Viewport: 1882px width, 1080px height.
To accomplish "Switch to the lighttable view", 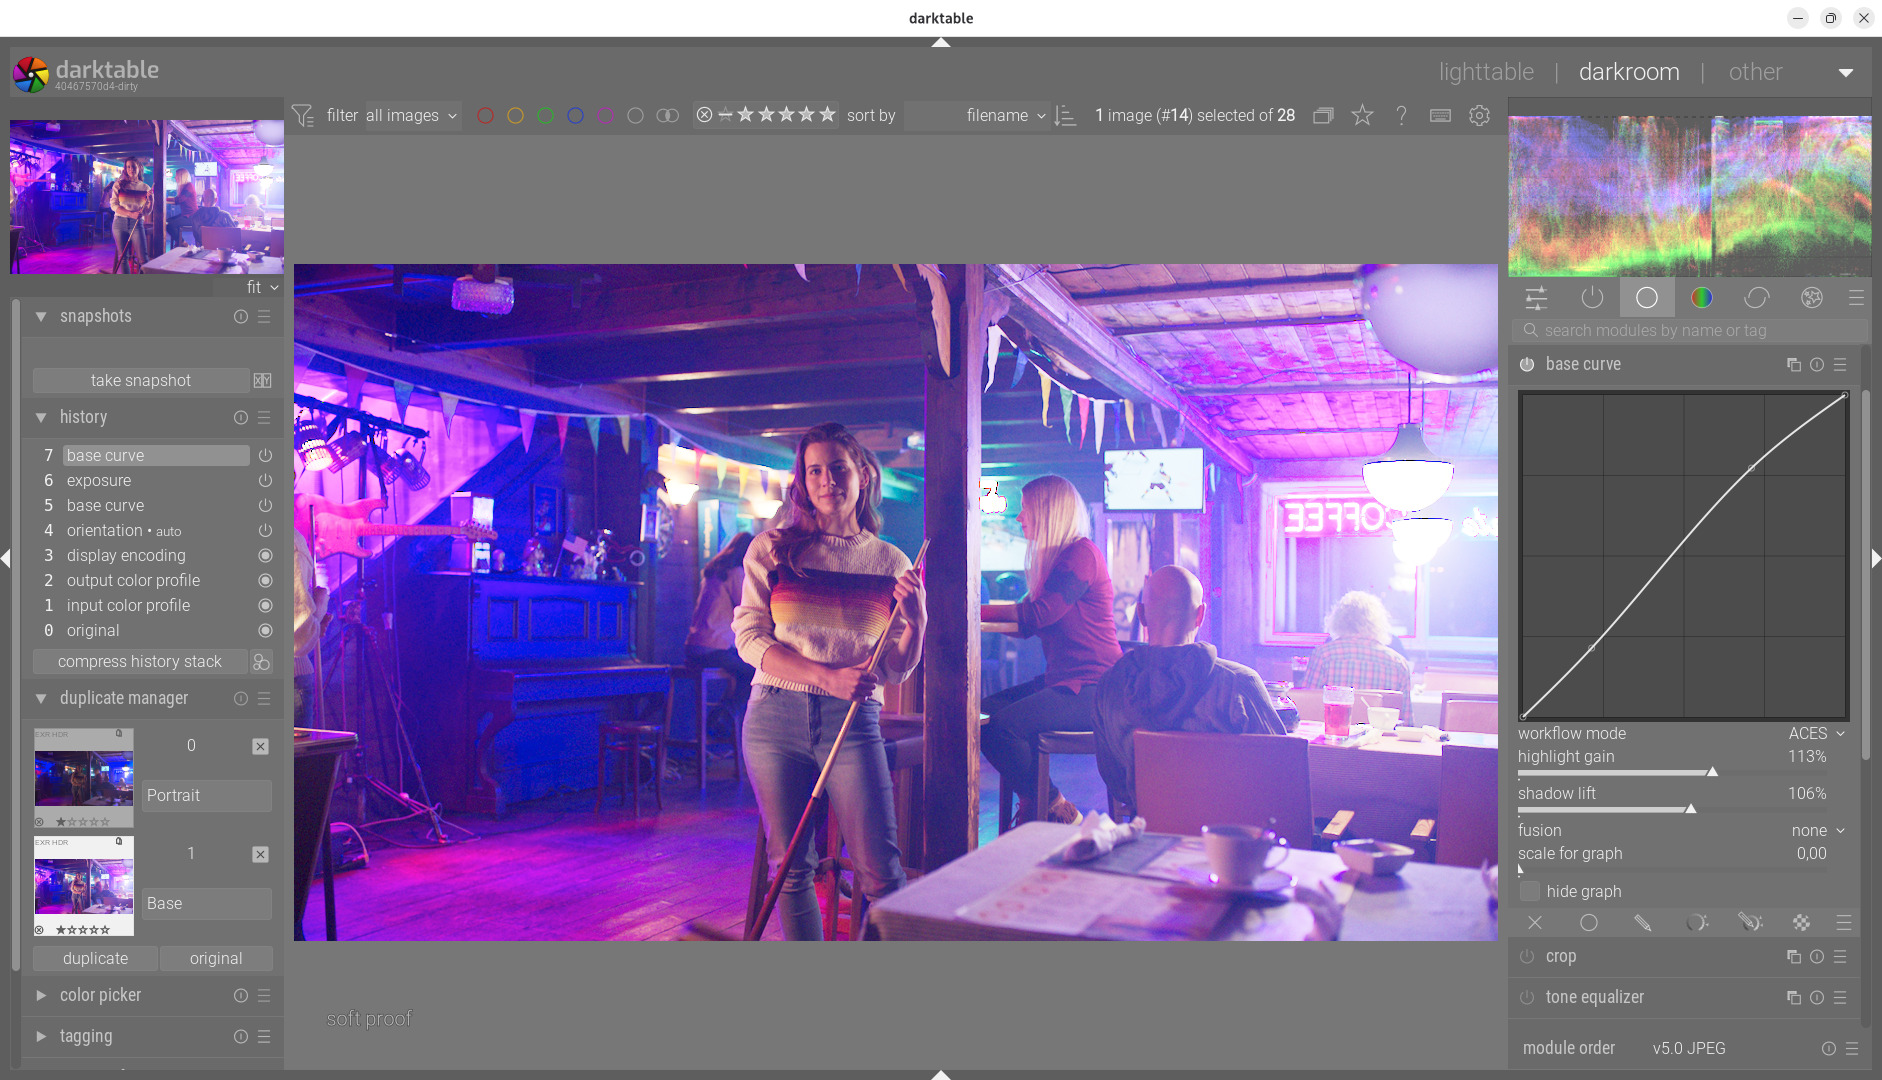I will (x=1486, y=72).
